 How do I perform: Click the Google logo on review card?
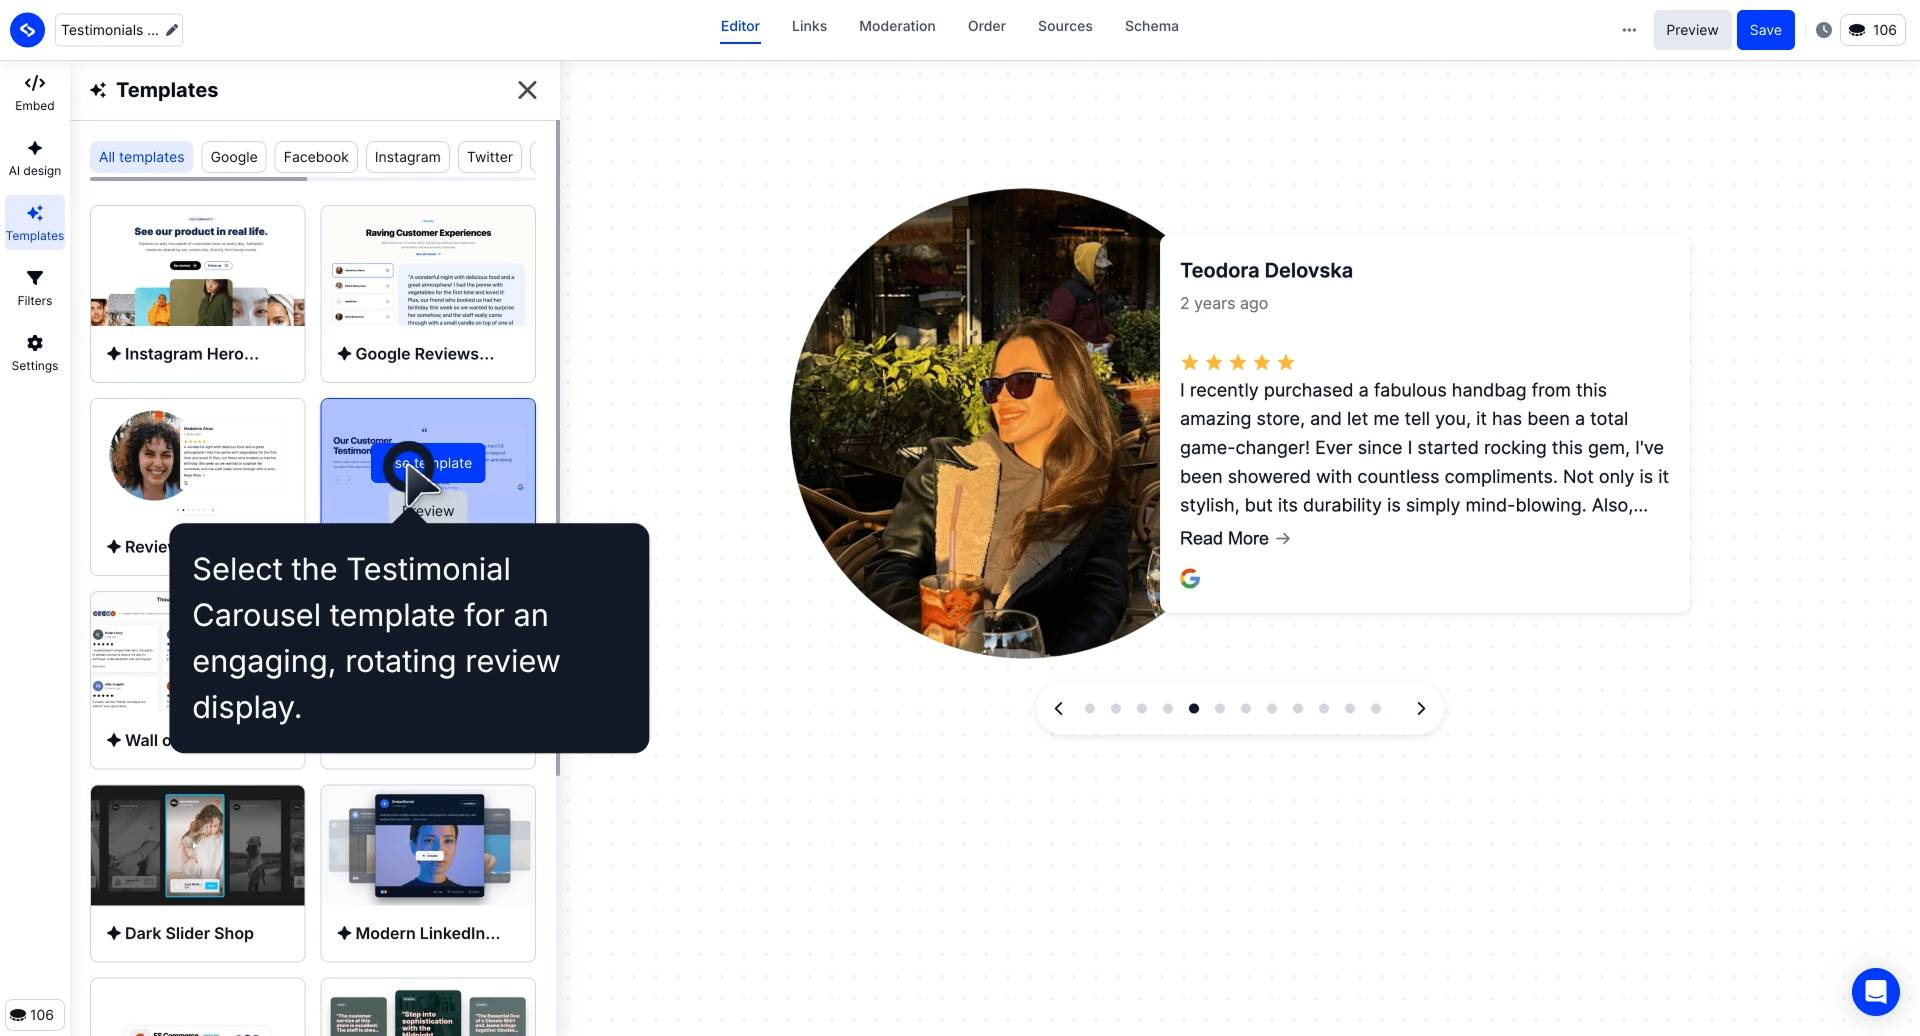(x=1190, y=579)
